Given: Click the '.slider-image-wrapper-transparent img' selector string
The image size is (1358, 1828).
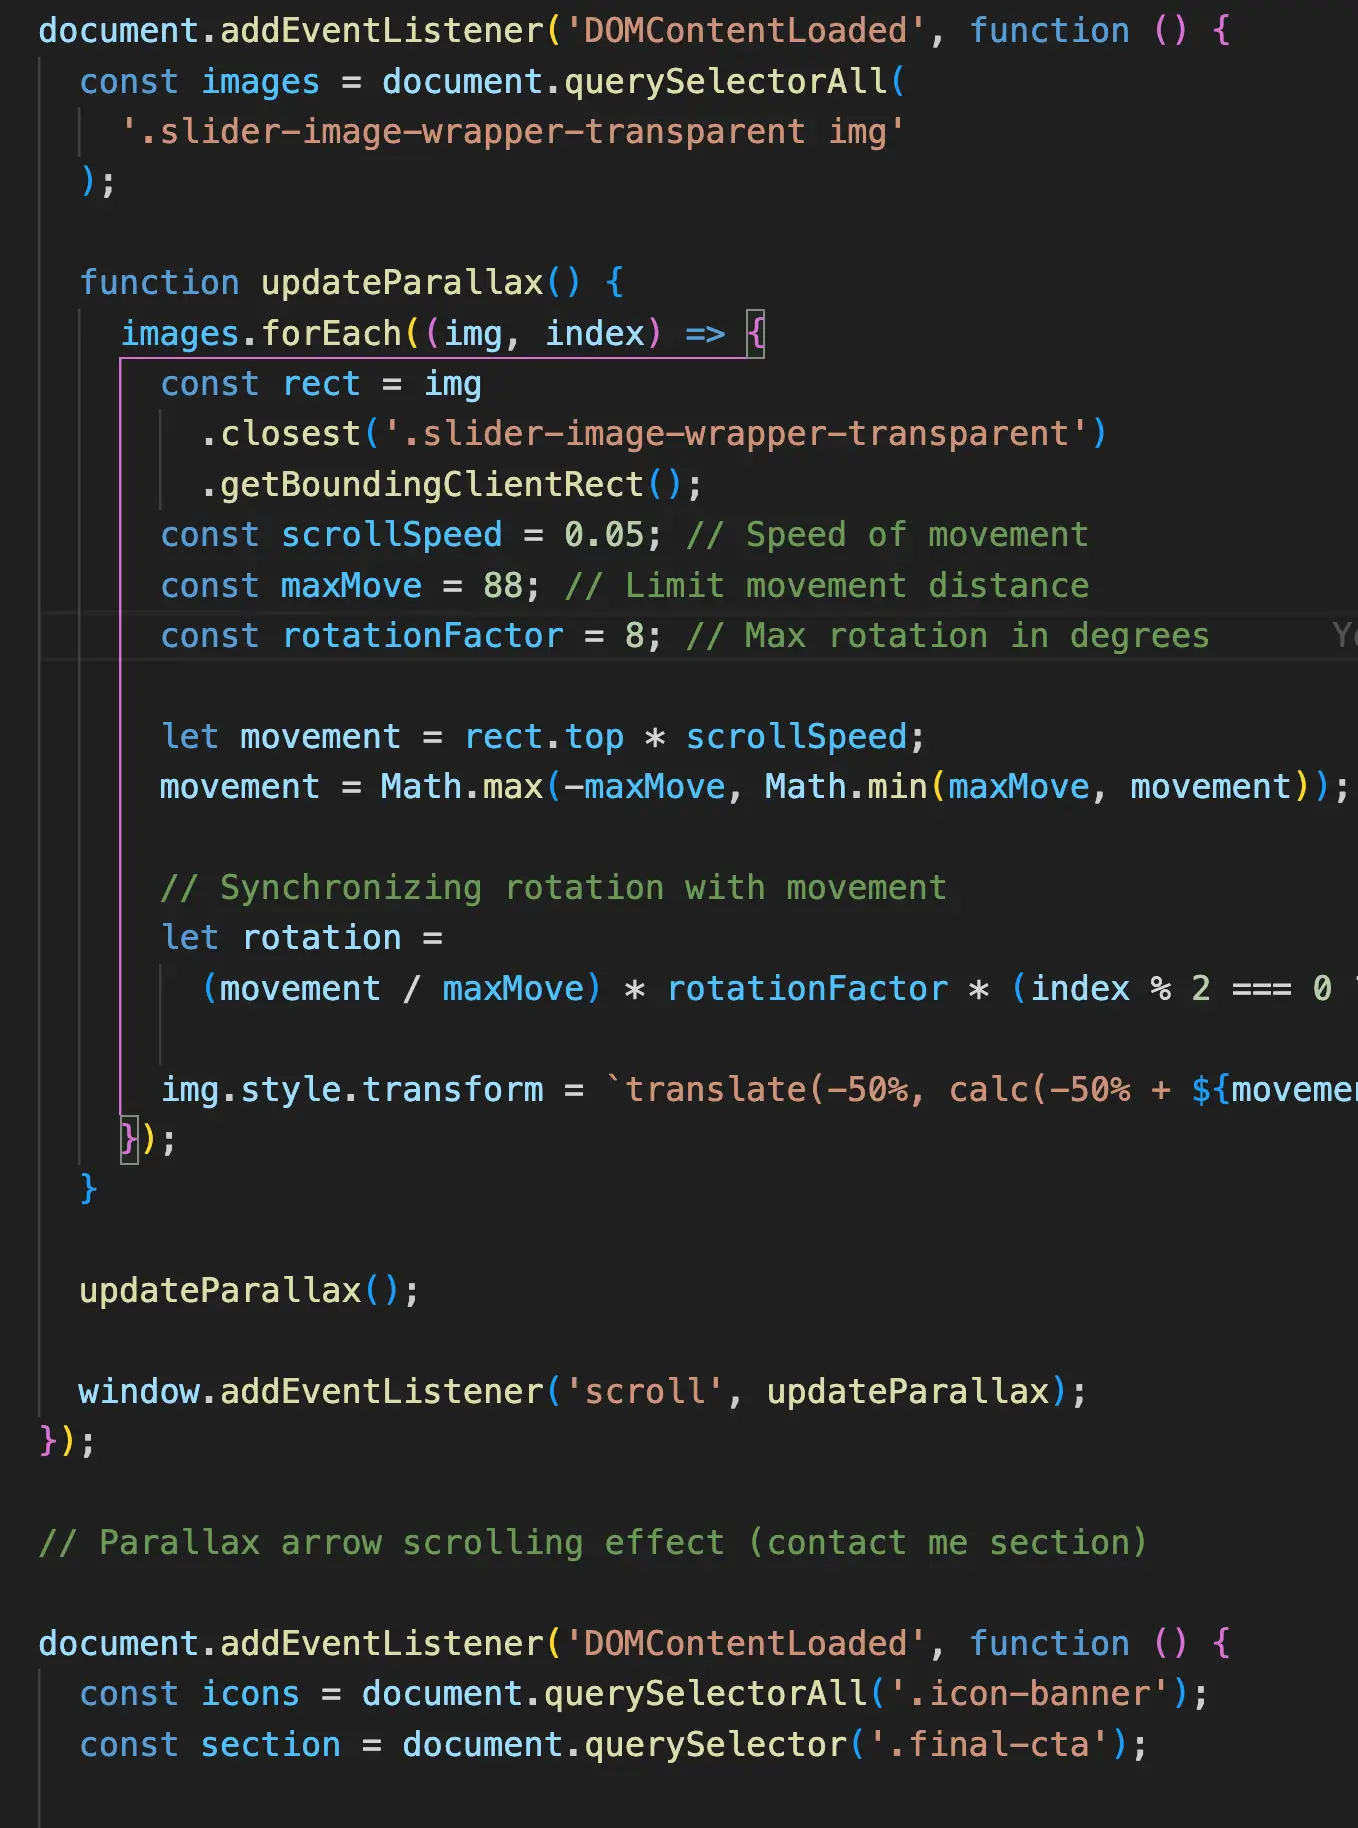Looking at the screenshot, I should coord(513,132).
